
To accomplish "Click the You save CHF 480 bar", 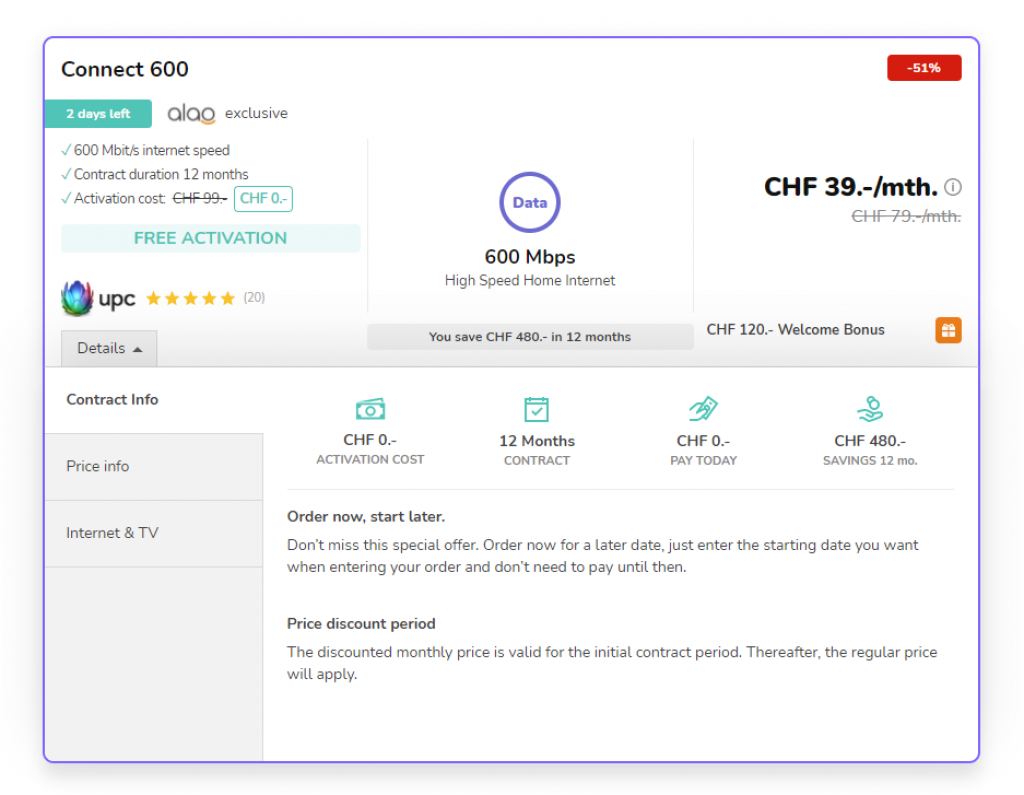I will coord(529,337).
